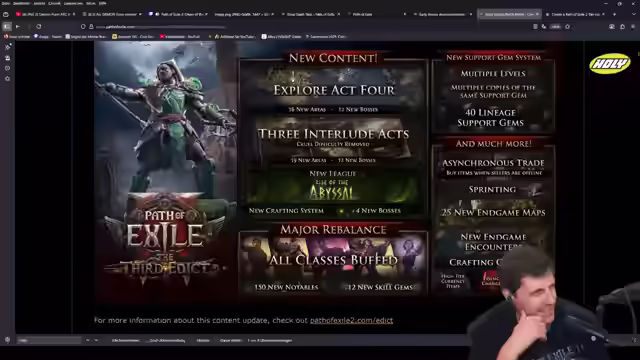Open the Lesezeichen menu
Viewport: 640px width, 360px height.
73,3
